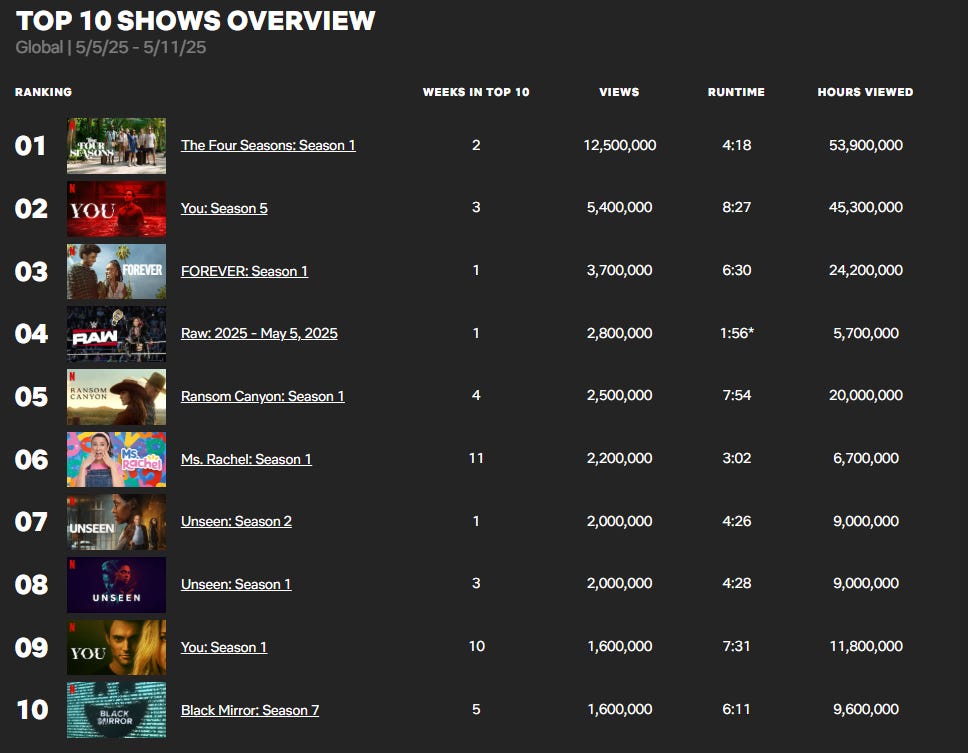Click the 6,700,000 hours viewed value
968x753 pixels.
tap(866, 458)
